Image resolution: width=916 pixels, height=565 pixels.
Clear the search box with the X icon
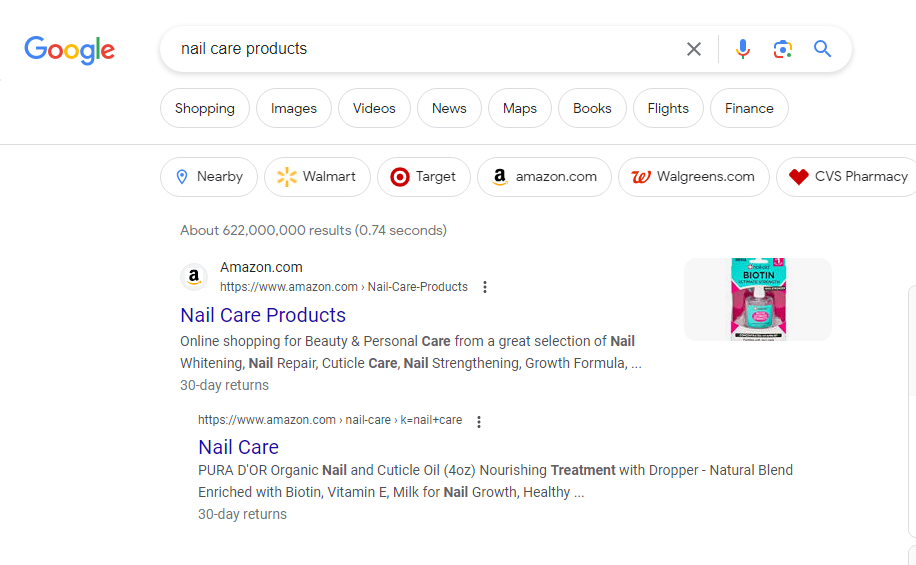(x=693, y=49)
